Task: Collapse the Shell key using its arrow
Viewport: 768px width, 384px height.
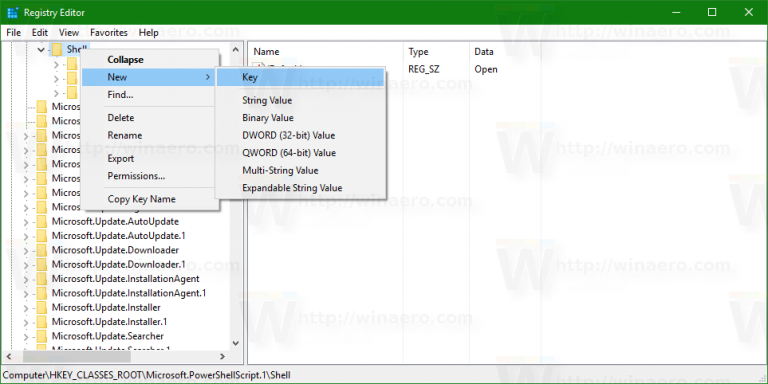Action: tap(41, 49)
